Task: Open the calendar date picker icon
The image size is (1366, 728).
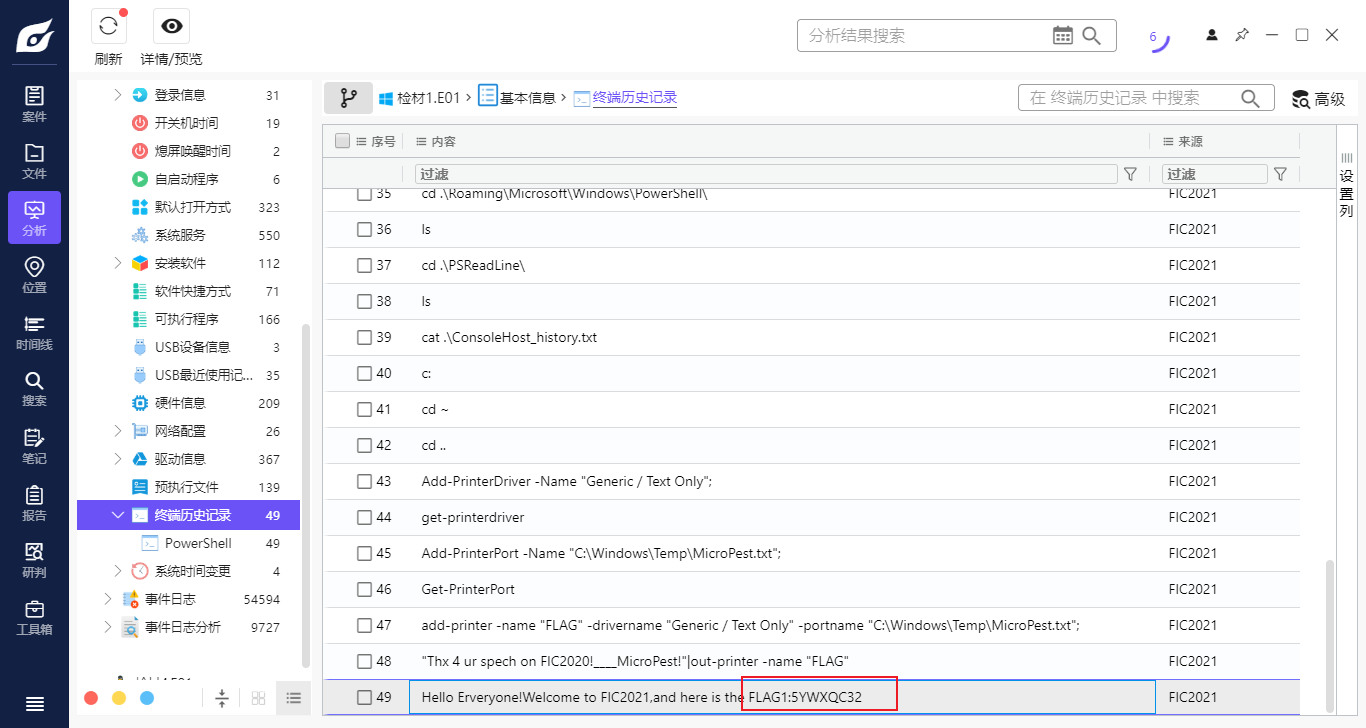Action: click(x=1062, y=36)
